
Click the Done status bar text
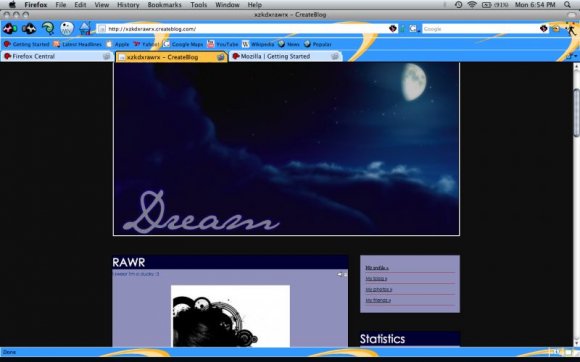click(9, 352)
